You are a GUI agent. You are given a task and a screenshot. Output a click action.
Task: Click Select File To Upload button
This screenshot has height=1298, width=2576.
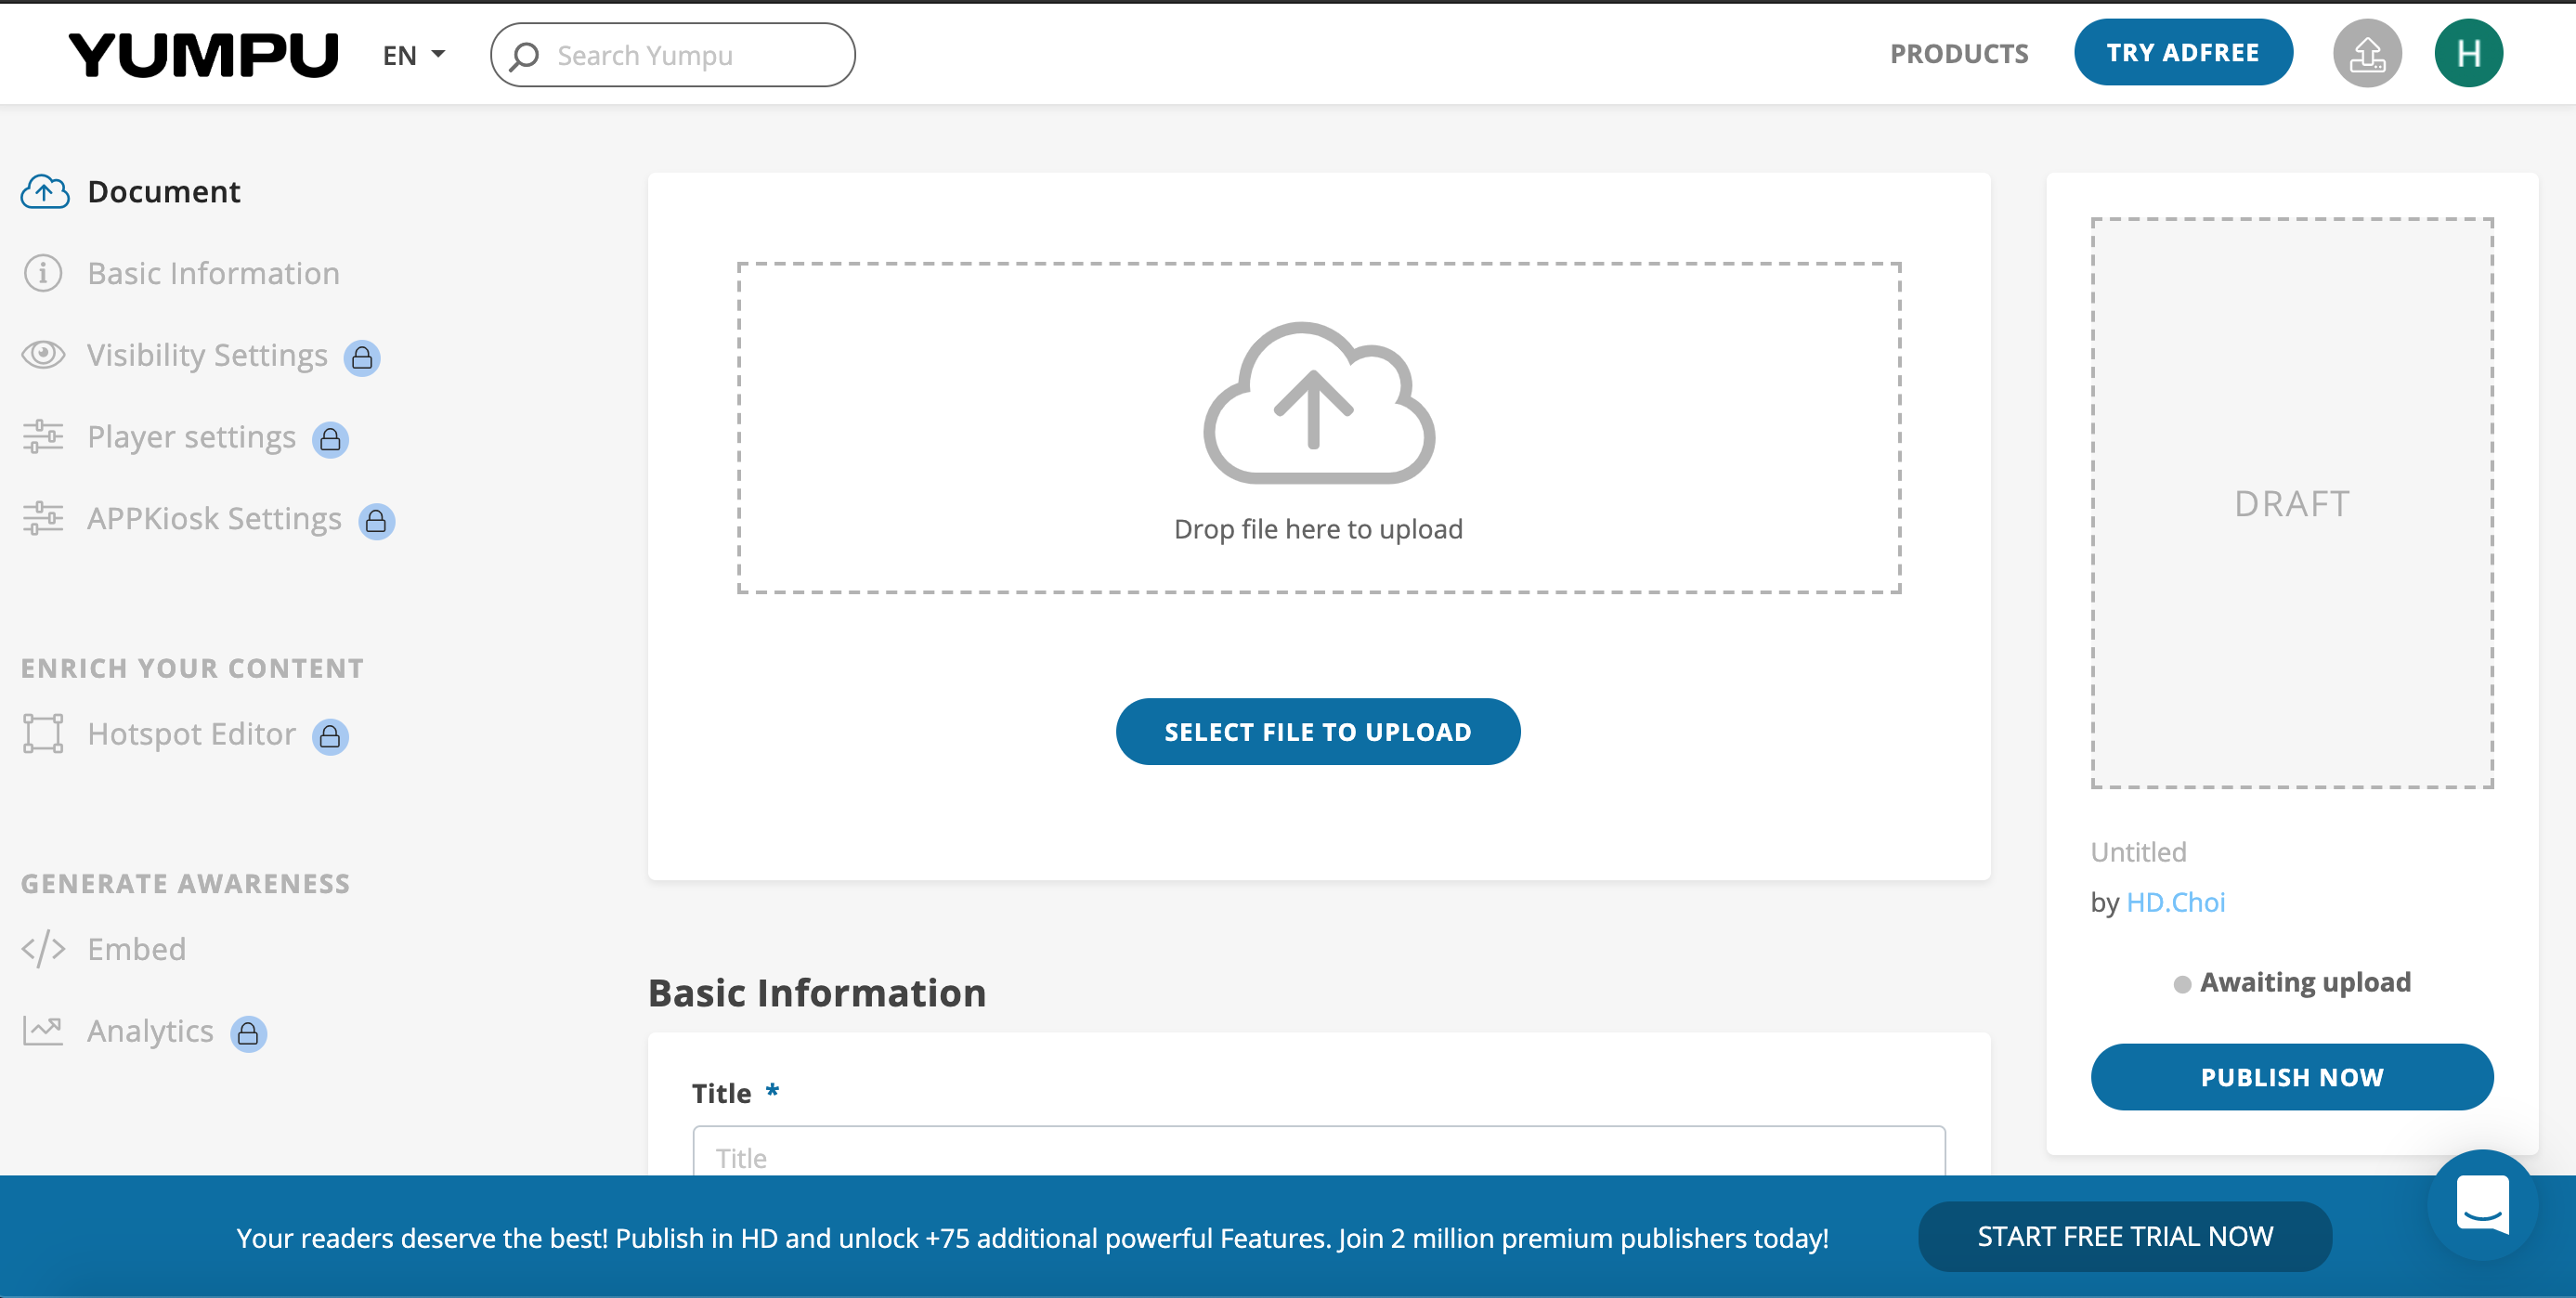click(x=1318, y=732)
